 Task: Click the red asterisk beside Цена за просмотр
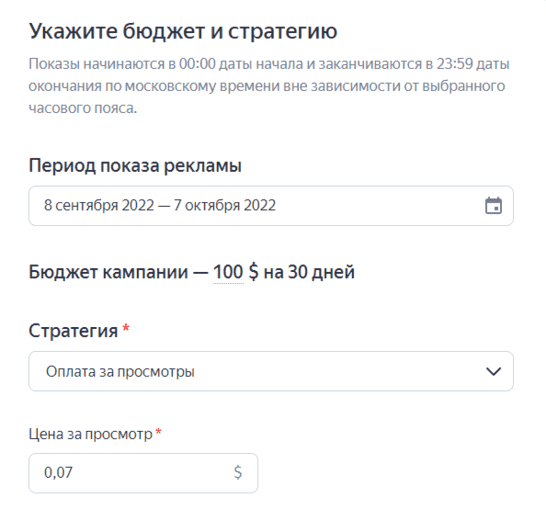point(158,432)
